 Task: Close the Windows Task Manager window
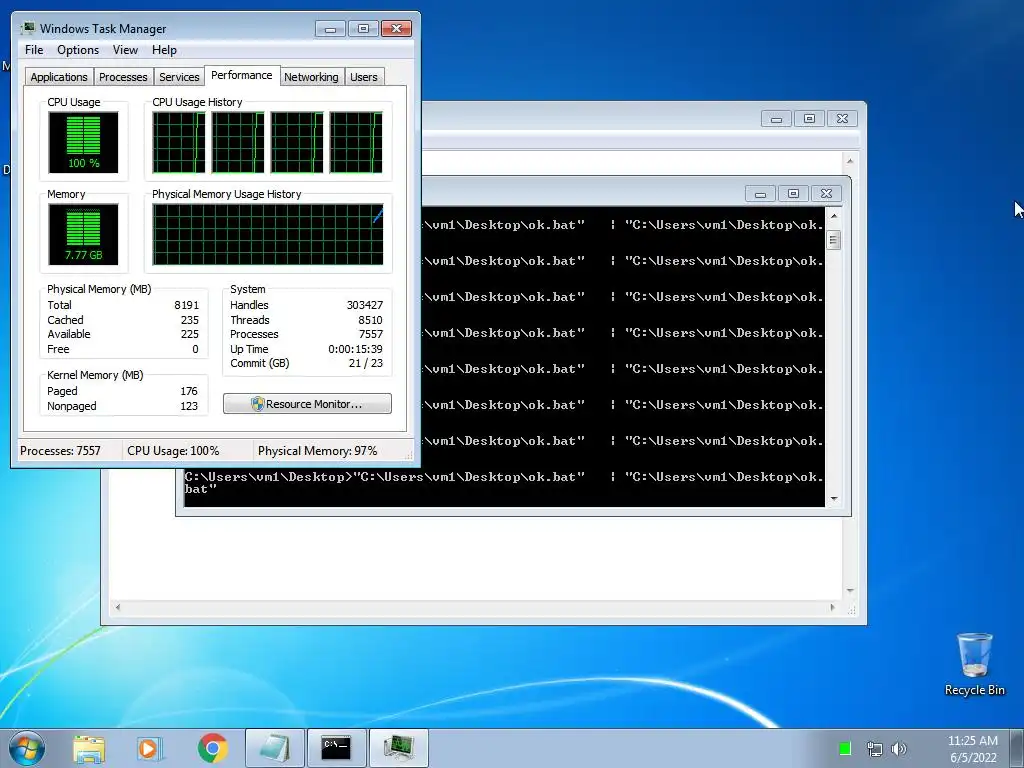tap(396, 29)
